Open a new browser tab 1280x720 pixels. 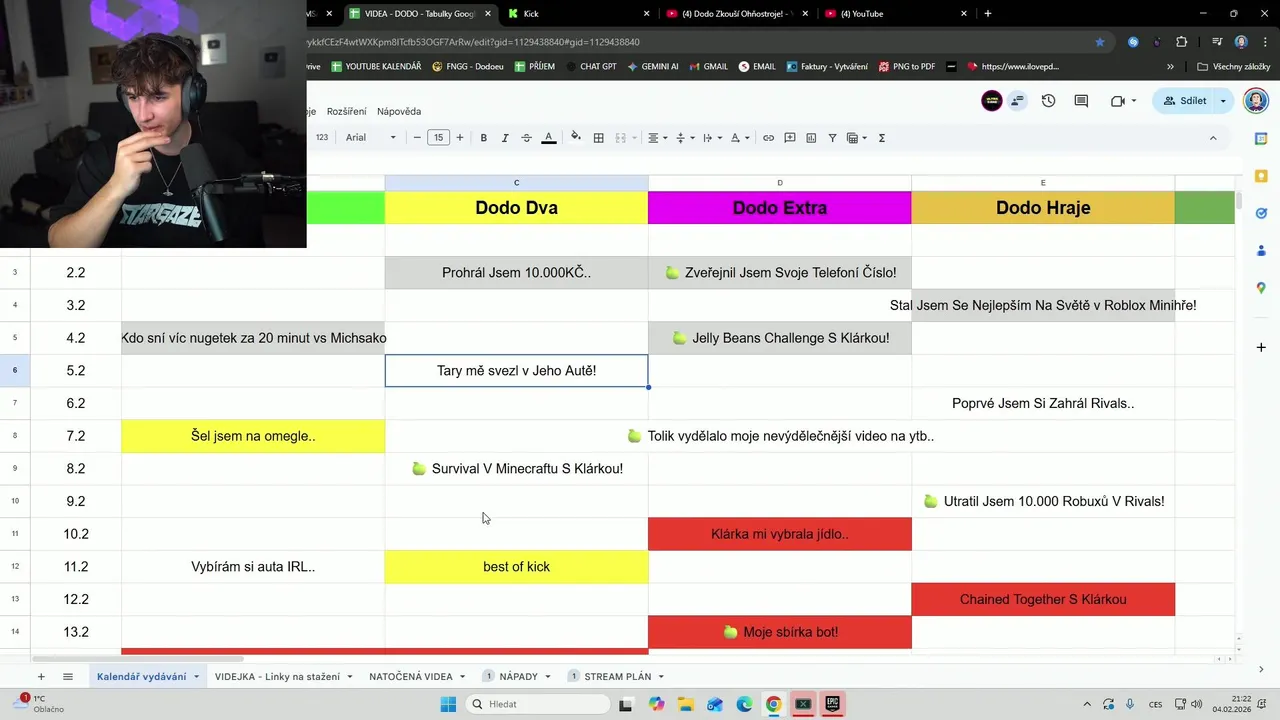[988, 14]
